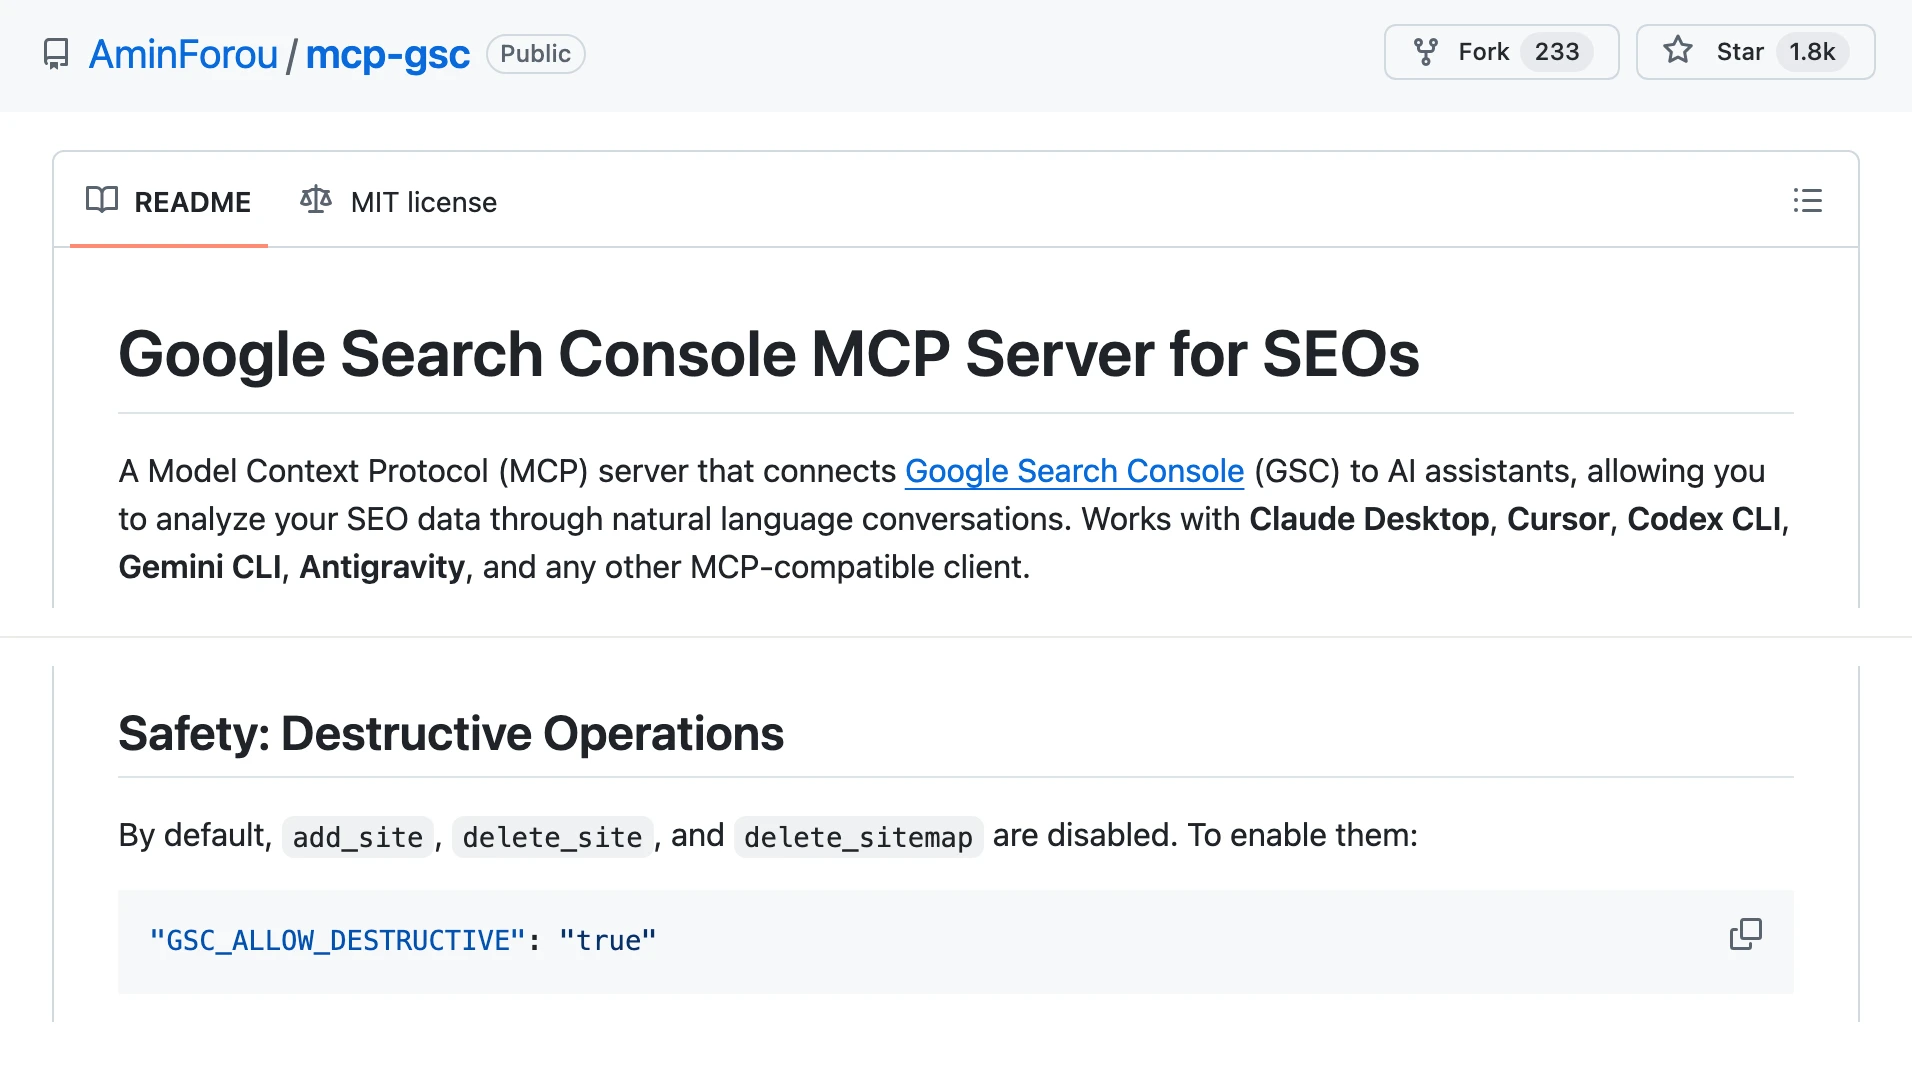This screenshot has height=1066, width=1912.
Task: Click the bold text Cursor
Action: [1557, 519]
